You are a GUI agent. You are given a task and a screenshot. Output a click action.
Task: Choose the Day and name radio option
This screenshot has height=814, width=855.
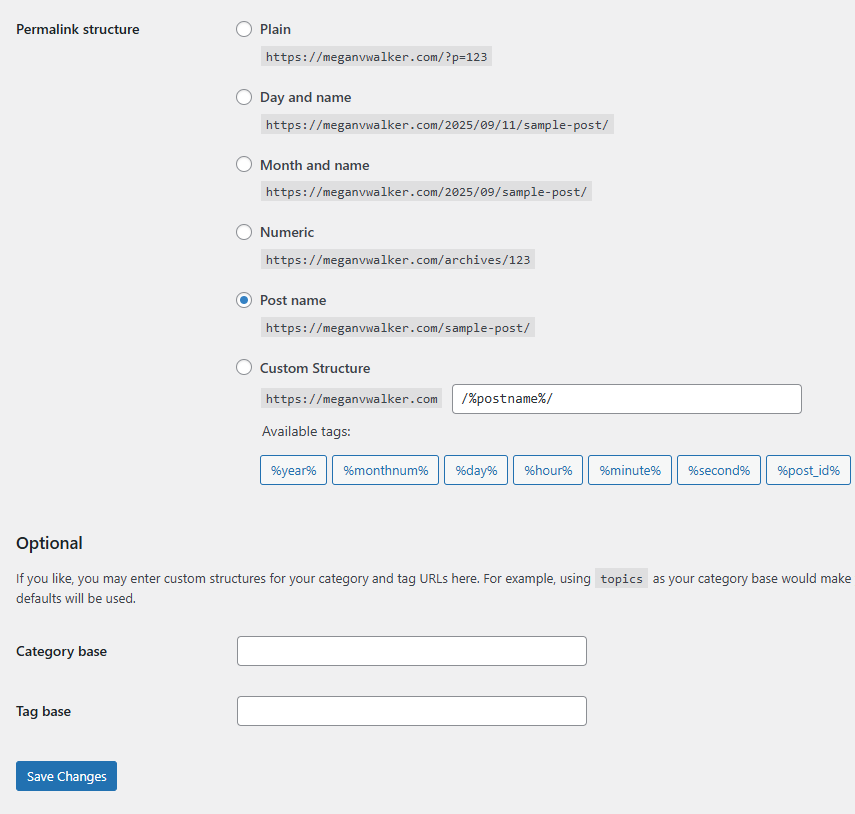(244, 97)
